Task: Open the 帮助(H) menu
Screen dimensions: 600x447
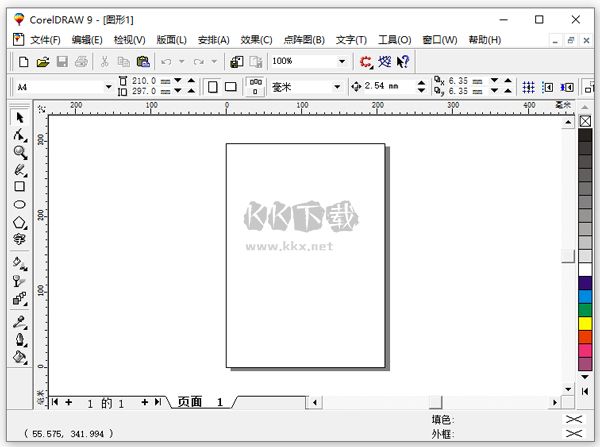Action: coord(485,40)
